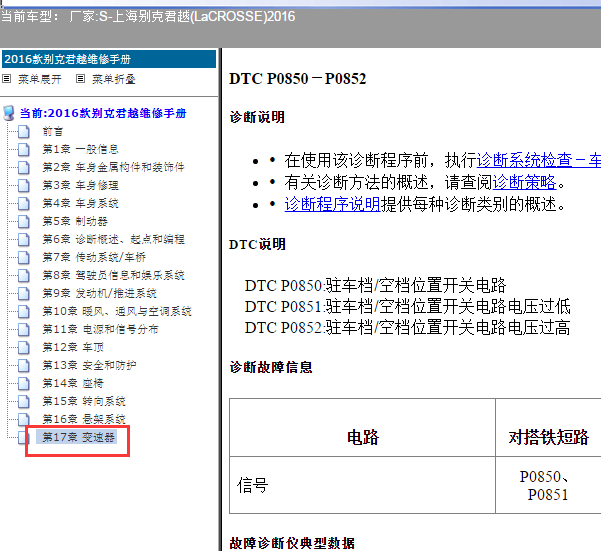Collapse all menus with 菜单折叠

(x=114, y=79)
